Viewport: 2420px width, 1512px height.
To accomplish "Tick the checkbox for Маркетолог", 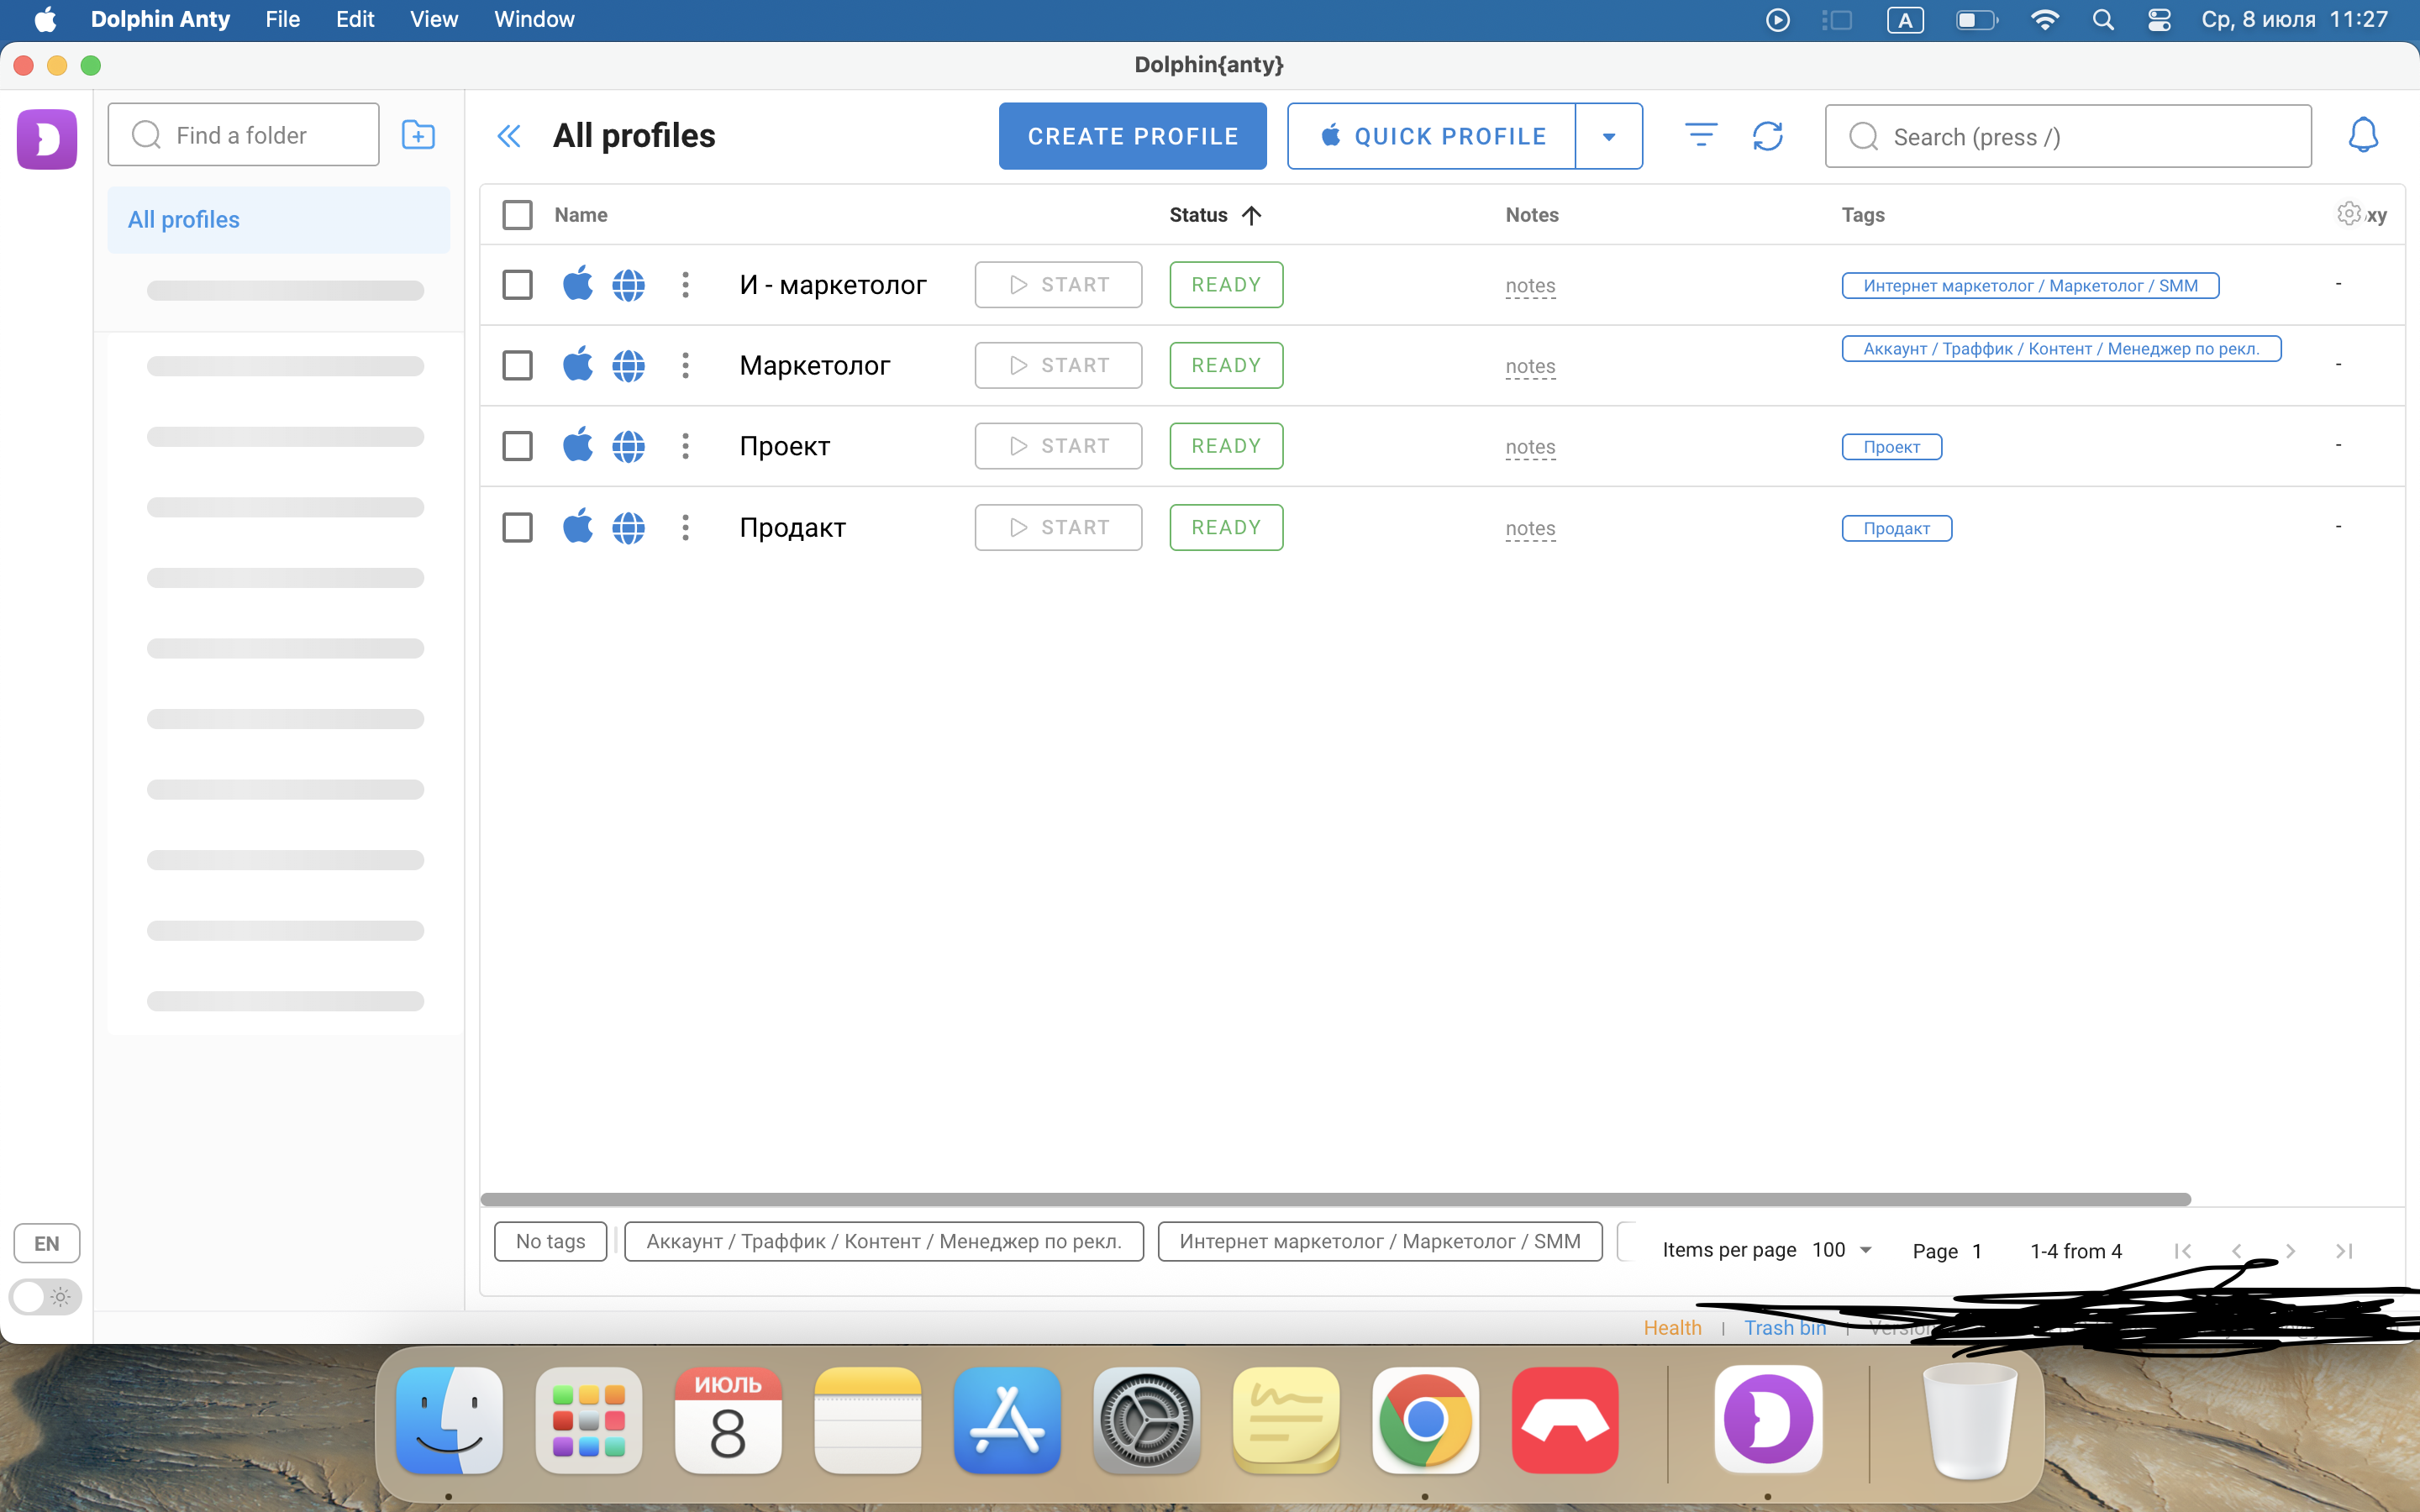I will point(517,365).
